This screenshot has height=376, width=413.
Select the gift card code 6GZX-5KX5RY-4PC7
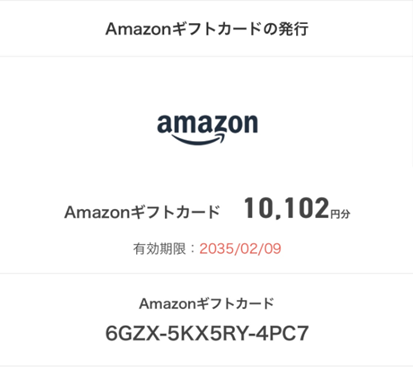207,333
